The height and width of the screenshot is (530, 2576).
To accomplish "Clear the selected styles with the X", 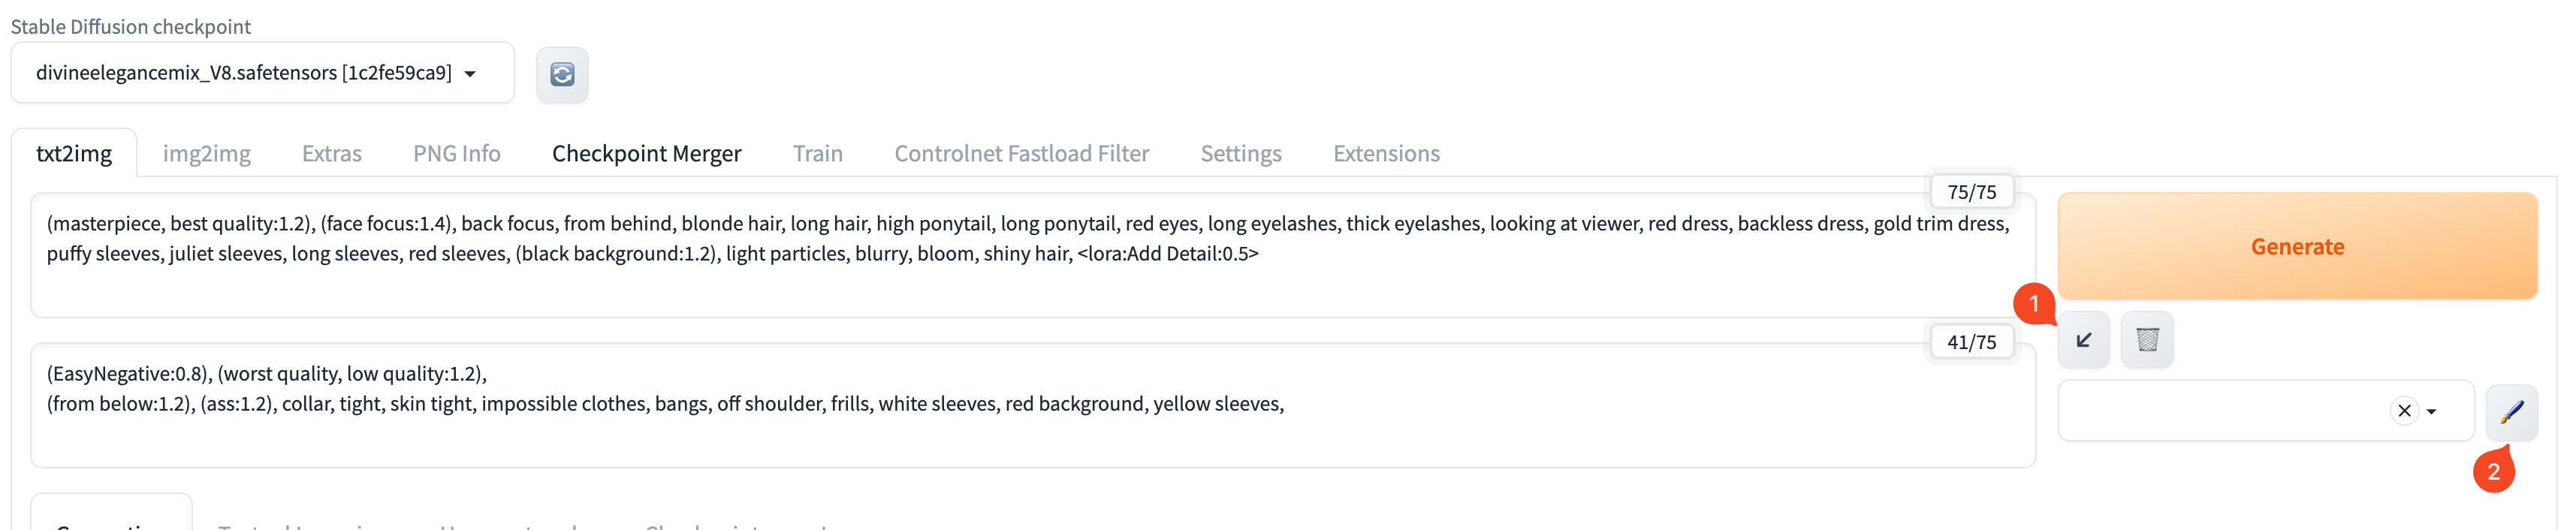I will tap(2404, 411).
